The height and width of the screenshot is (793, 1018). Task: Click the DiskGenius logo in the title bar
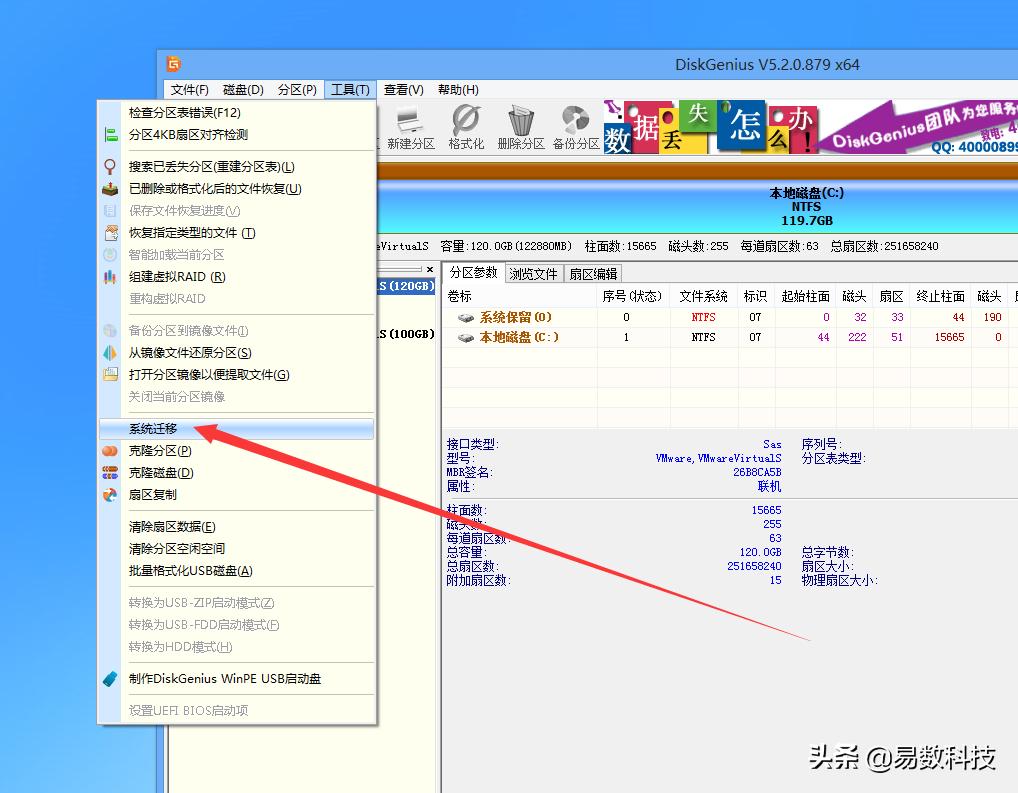point(175,63)
